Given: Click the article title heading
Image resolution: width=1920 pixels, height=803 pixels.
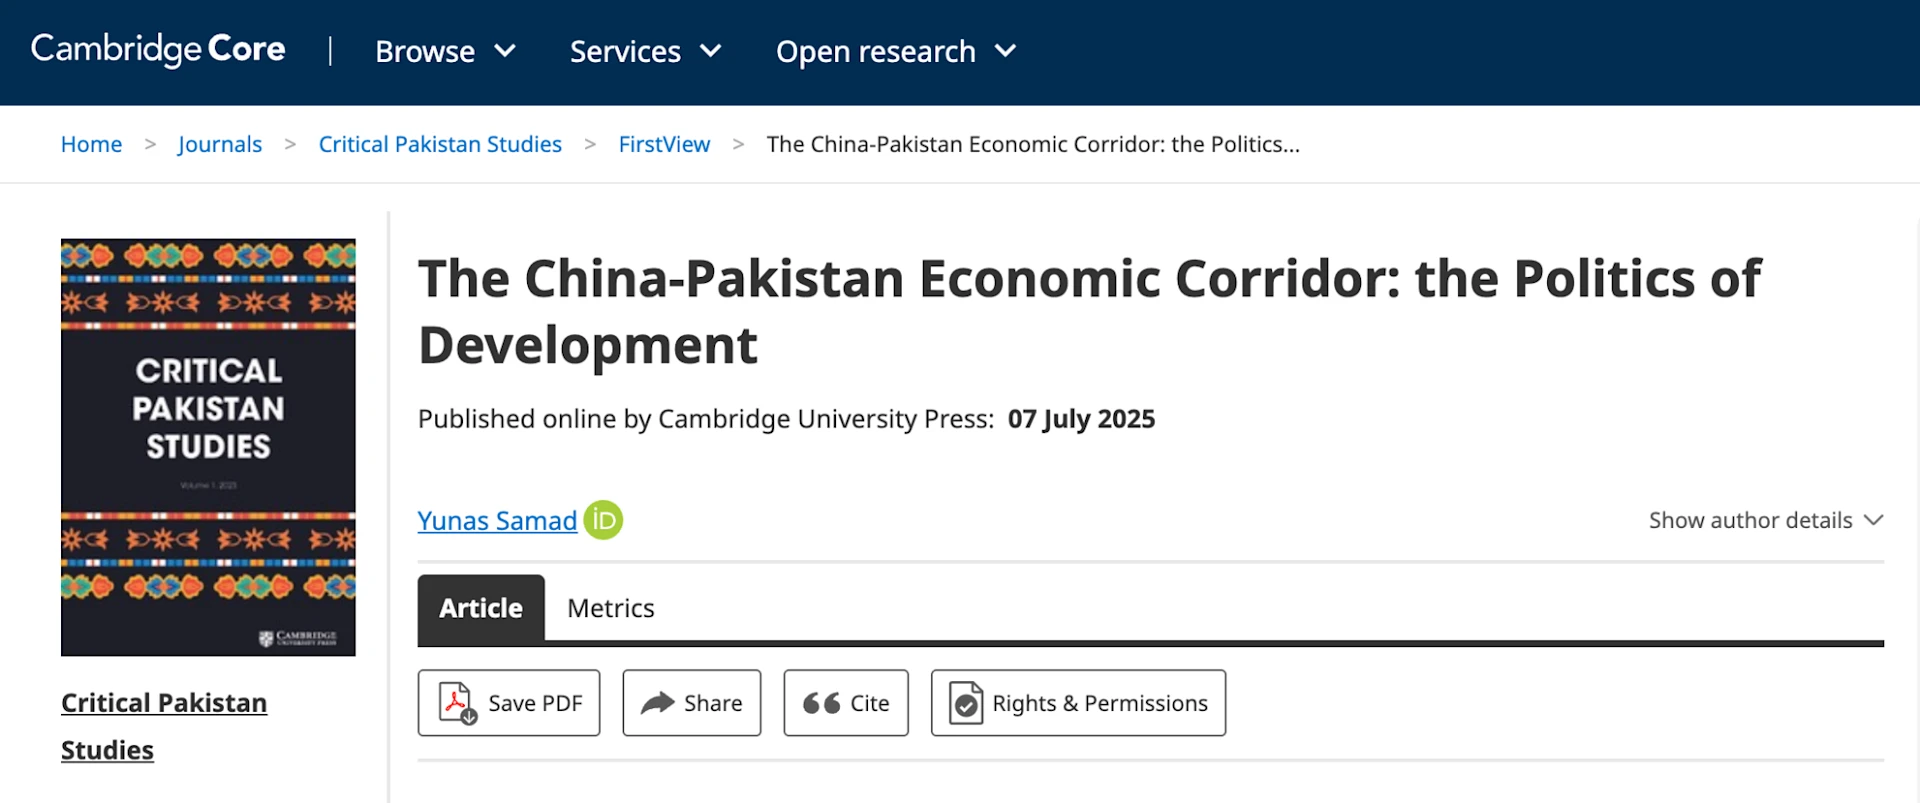Looking at the screenshot, I should [1089, 311].
